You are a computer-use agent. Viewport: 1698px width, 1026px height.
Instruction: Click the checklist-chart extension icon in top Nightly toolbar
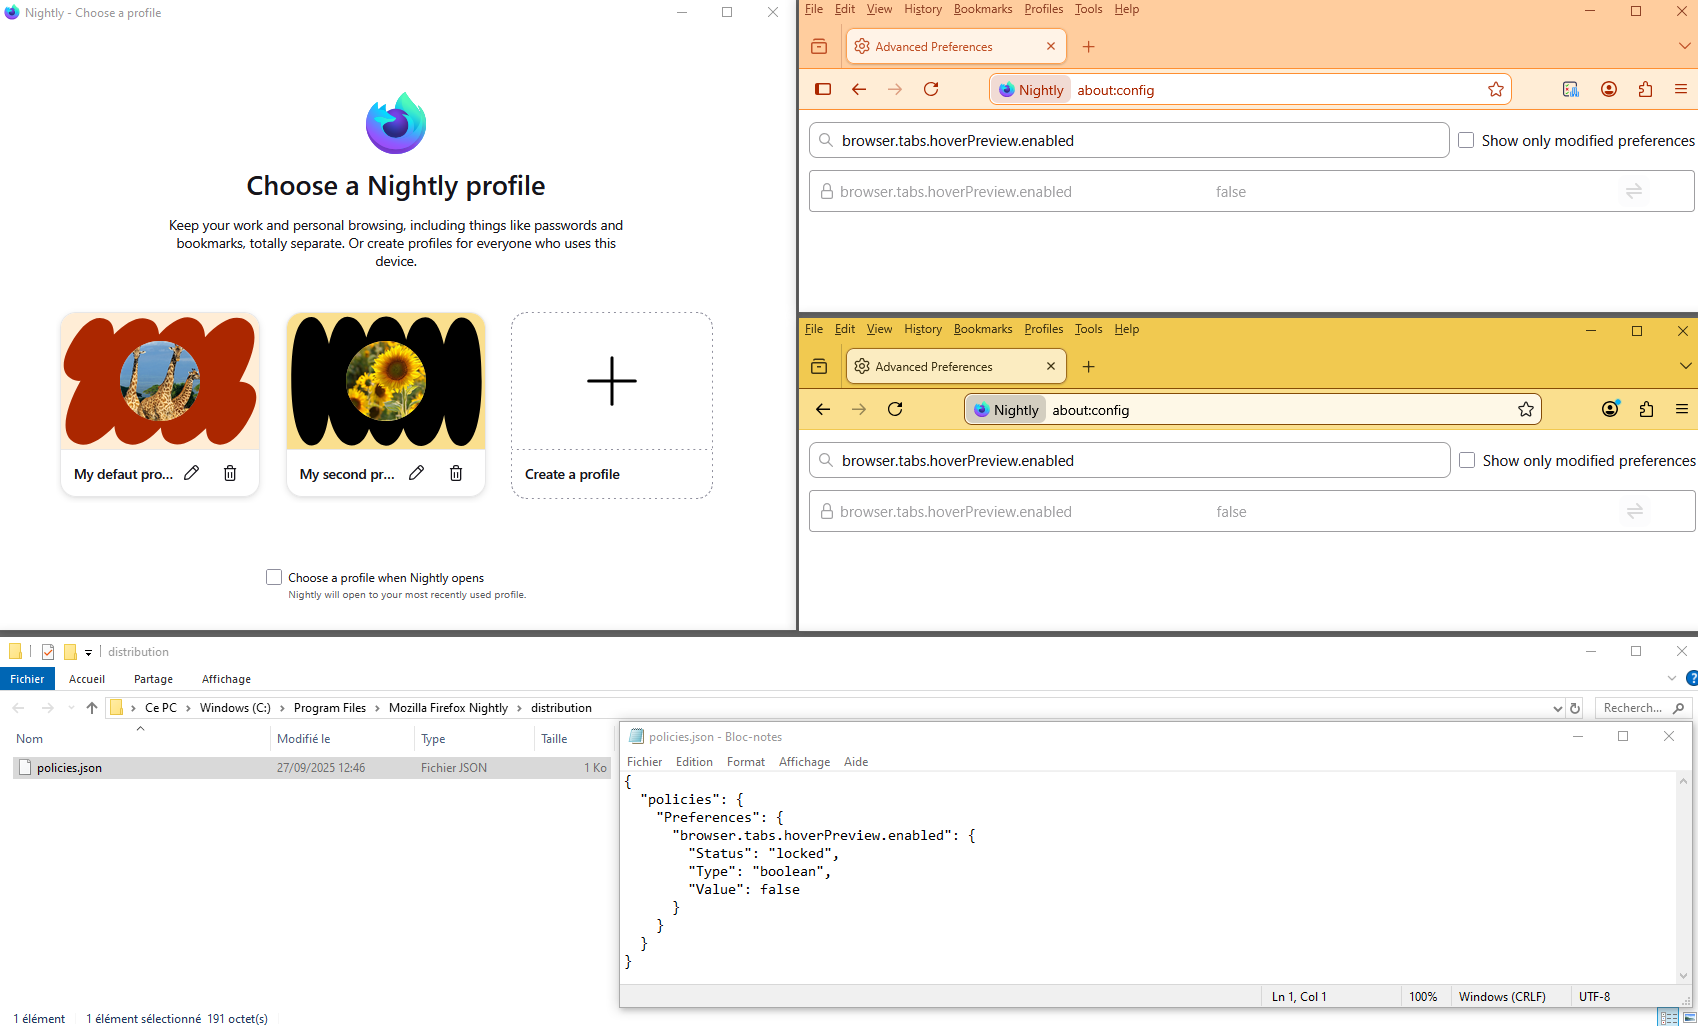pyautogui.click(x=1571, y=89)
